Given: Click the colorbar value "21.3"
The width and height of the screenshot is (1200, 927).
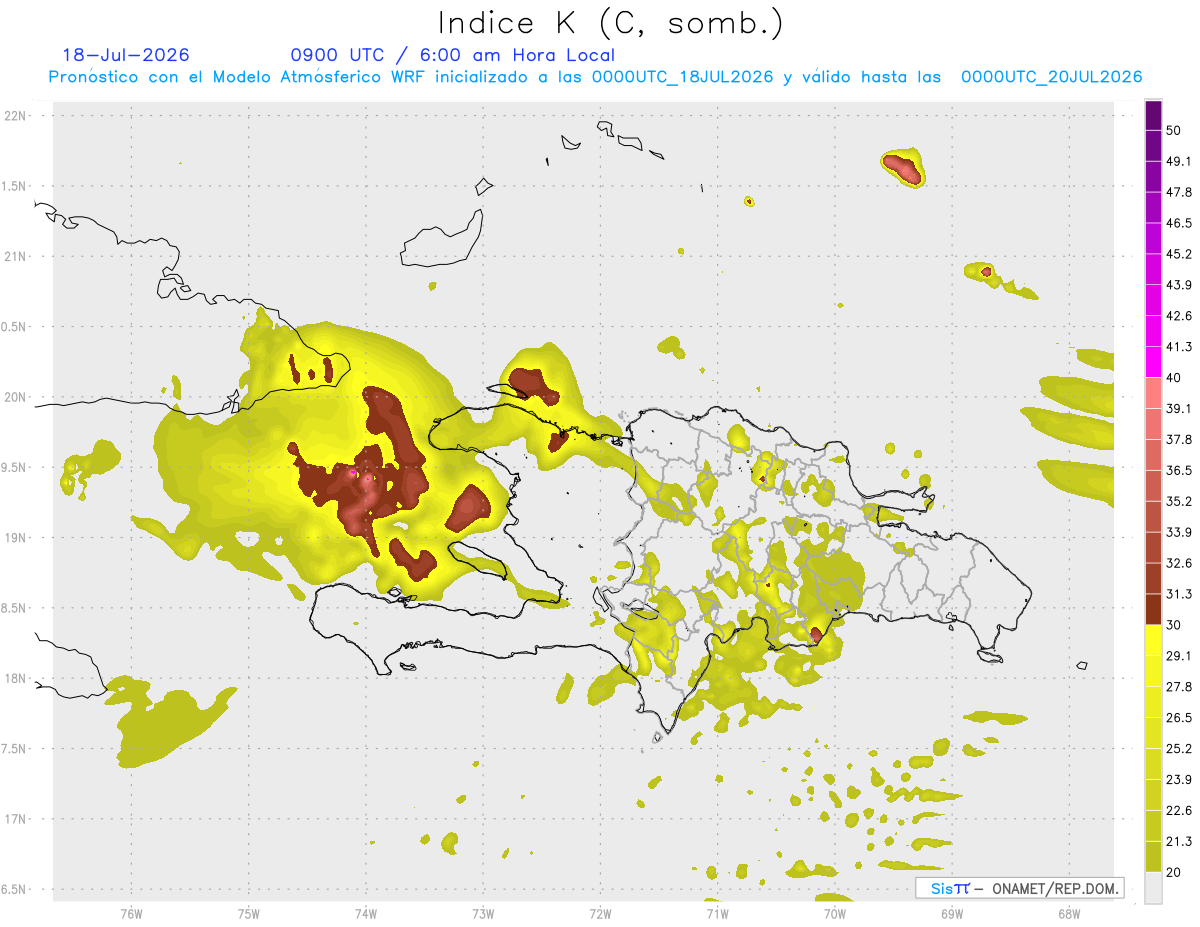Looking at the screenshot, I should [x=1179, y=842].
